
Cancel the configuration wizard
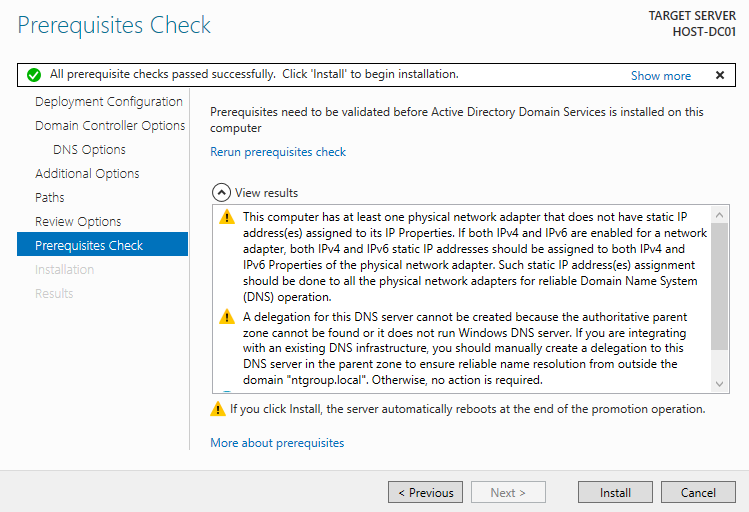click(698, 492)
